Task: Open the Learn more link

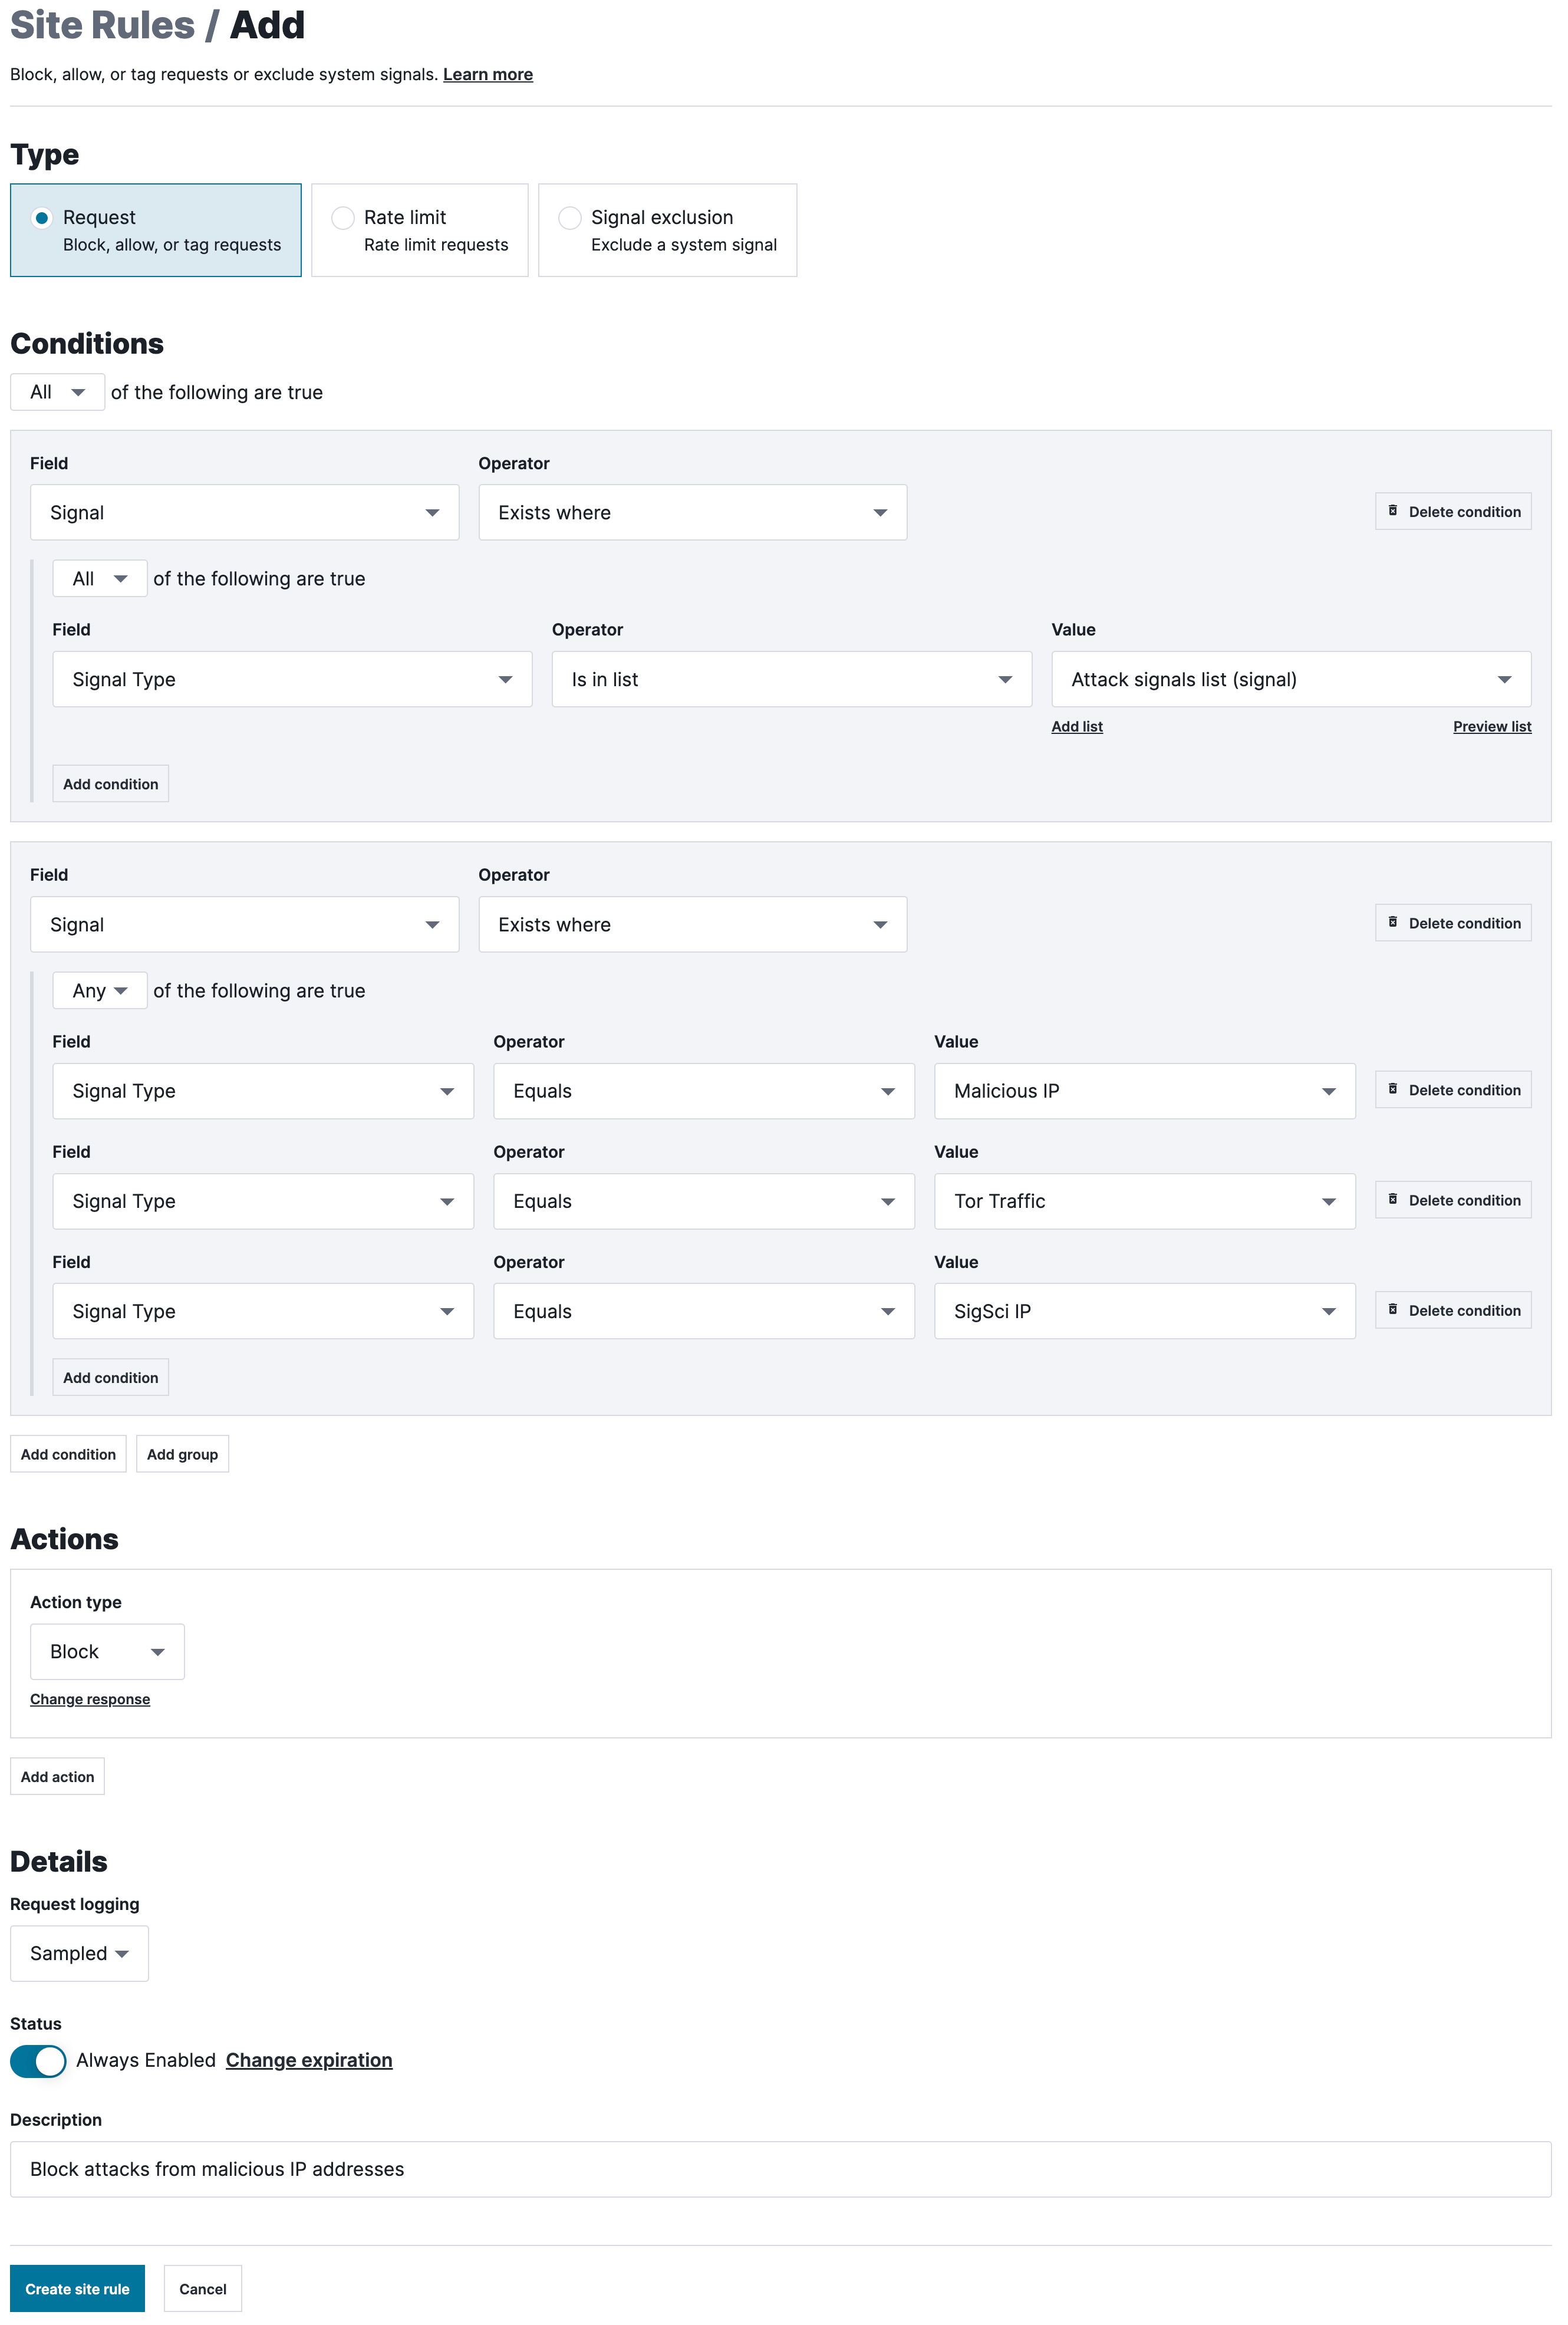Action: click(x=487, y=75)
